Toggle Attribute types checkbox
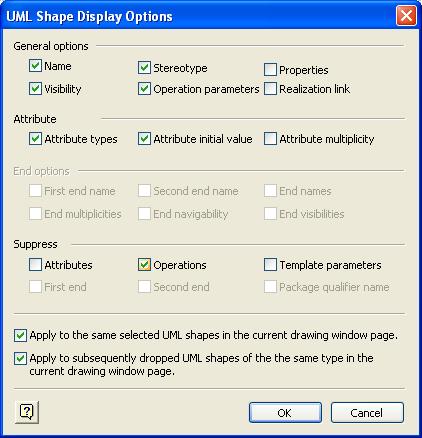 coord(35,139)
